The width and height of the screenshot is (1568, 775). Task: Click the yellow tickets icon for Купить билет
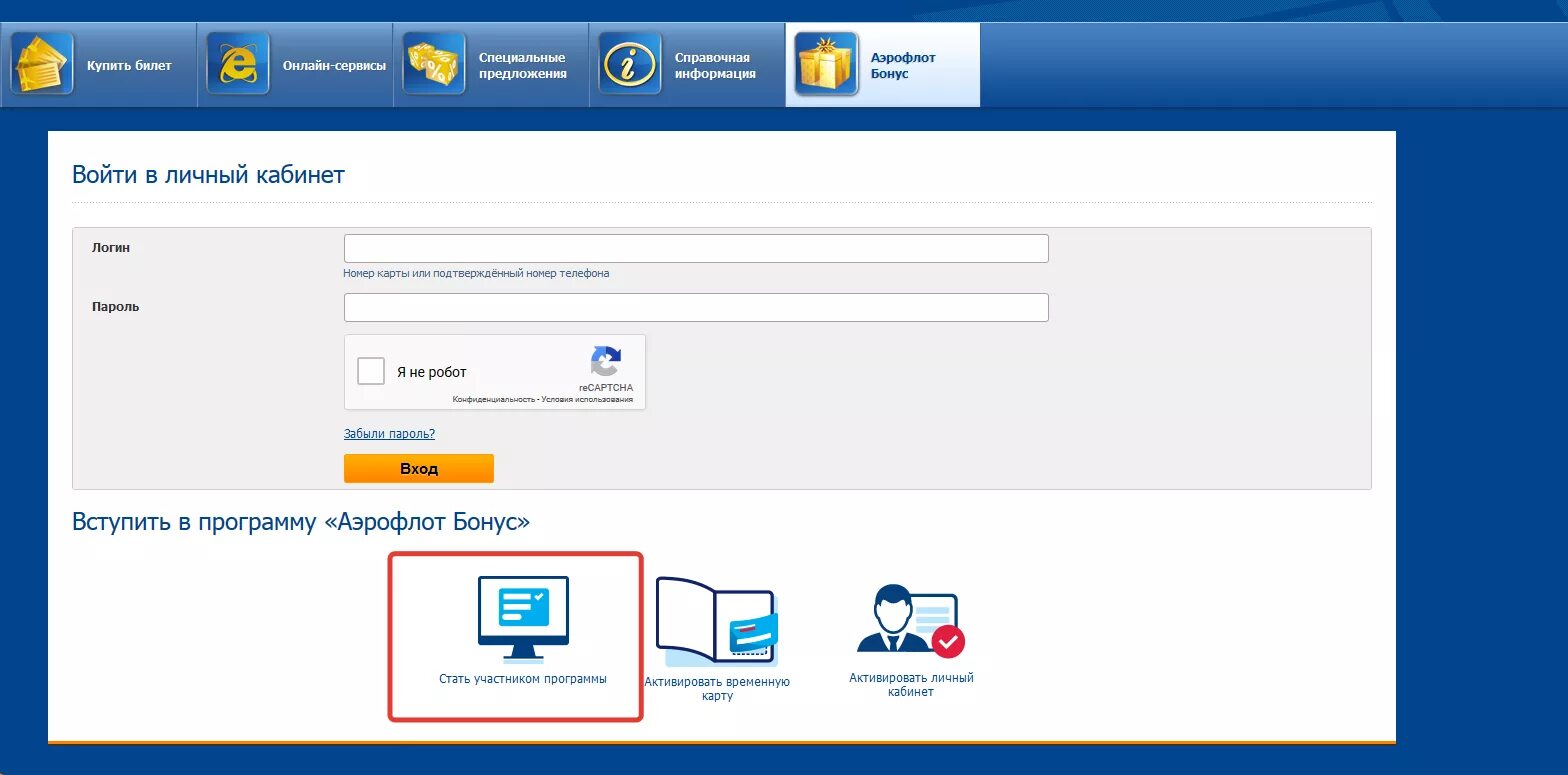point(41,64)
